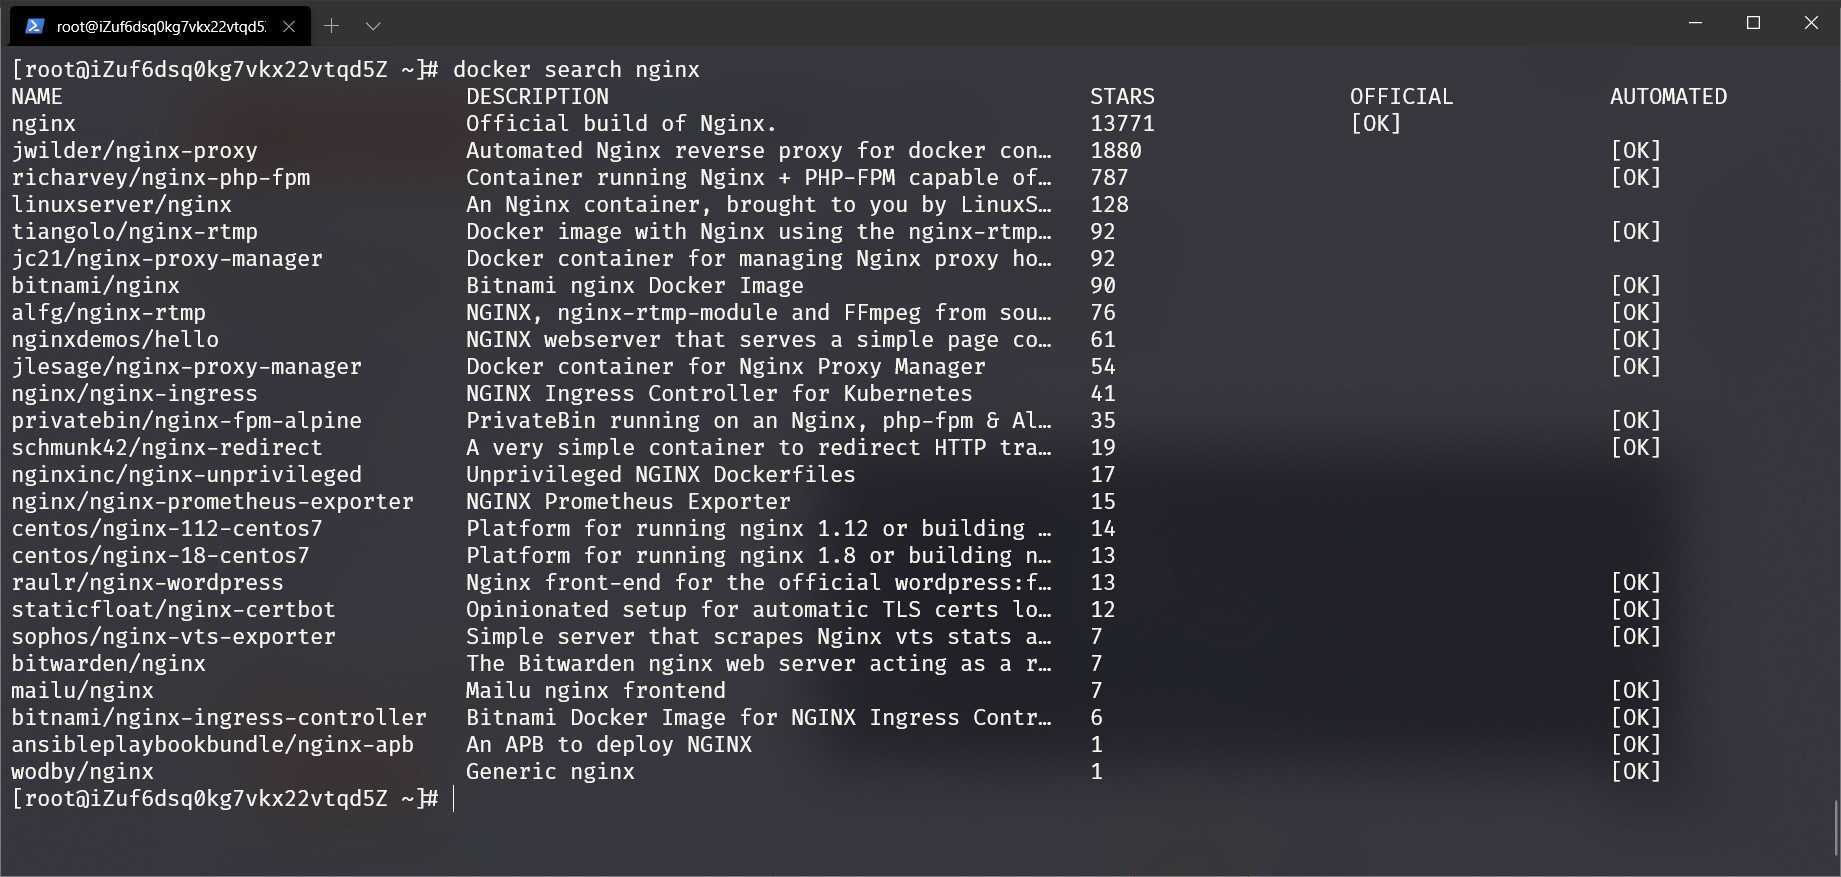The image size is (1841, 877).
Task: Click the cursor at the last command prompt
Action: pos(454,799)
